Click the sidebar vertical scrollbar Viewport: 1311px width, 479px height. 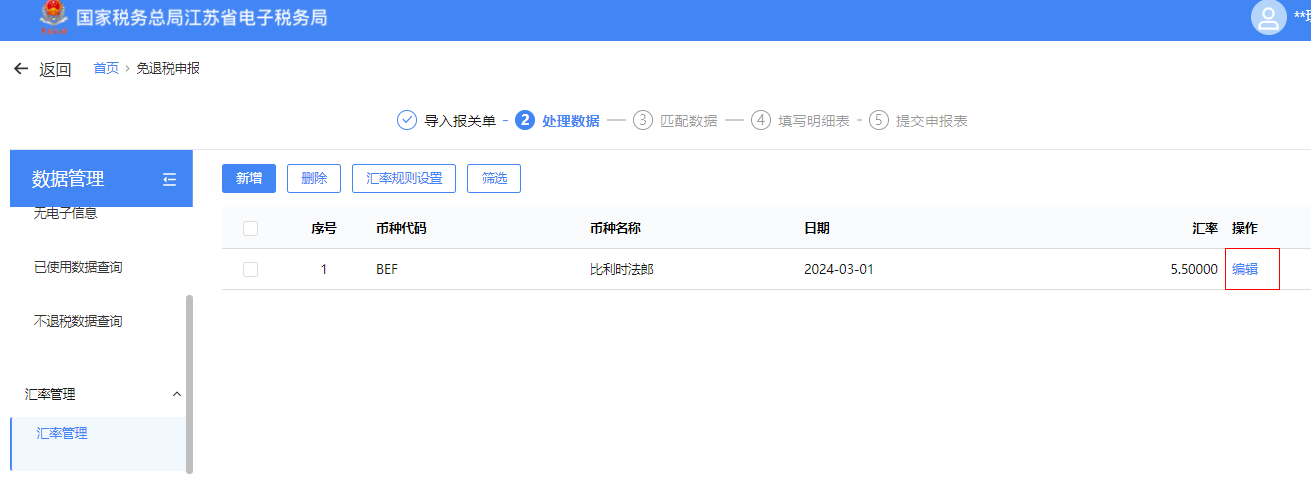[190, 380]
